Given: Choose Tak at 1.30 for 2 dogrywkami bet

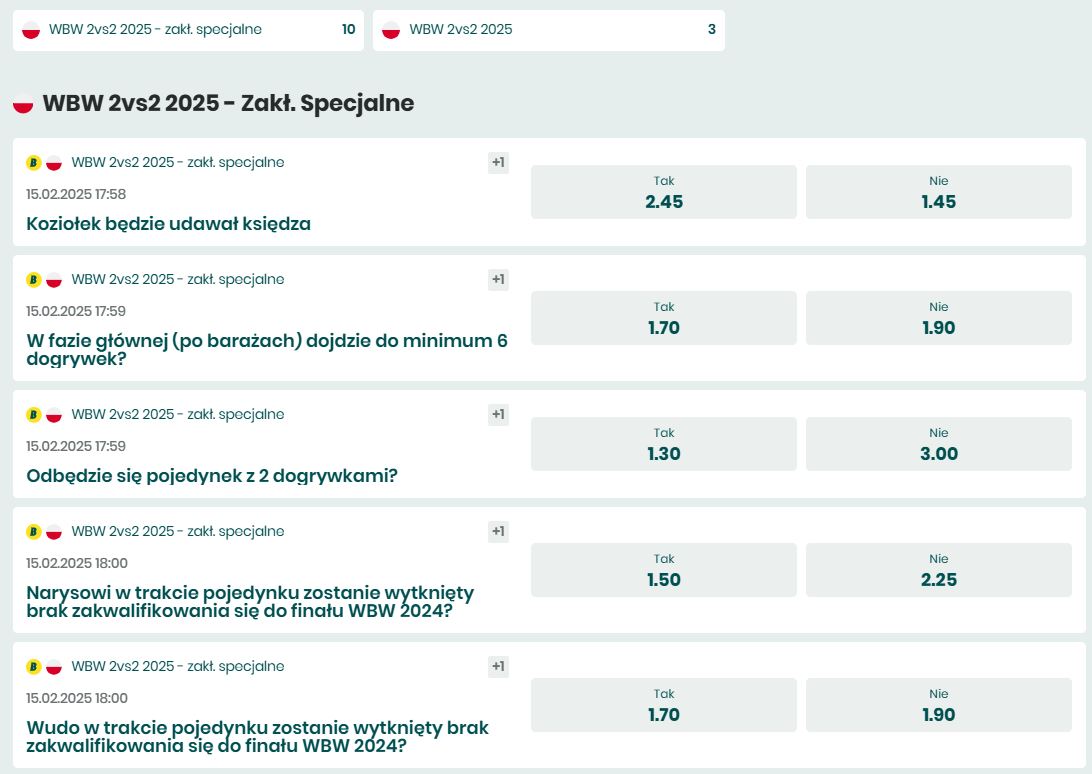Looking at the screenshot, I should point(663,444).
